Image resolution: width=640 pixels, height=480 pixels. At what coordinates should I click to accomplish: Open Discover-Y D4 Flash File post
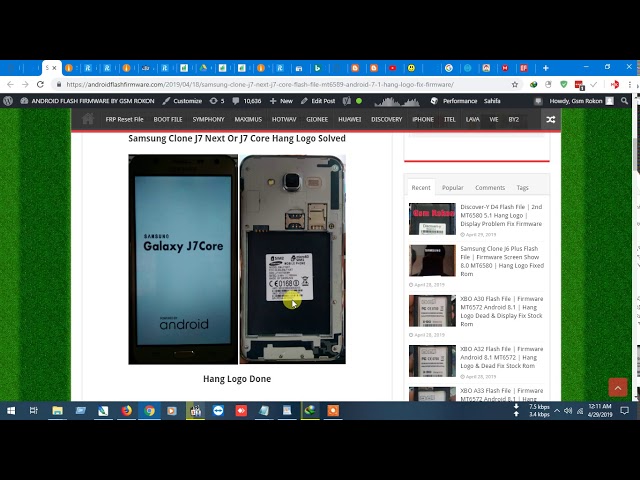click(502, 215)
